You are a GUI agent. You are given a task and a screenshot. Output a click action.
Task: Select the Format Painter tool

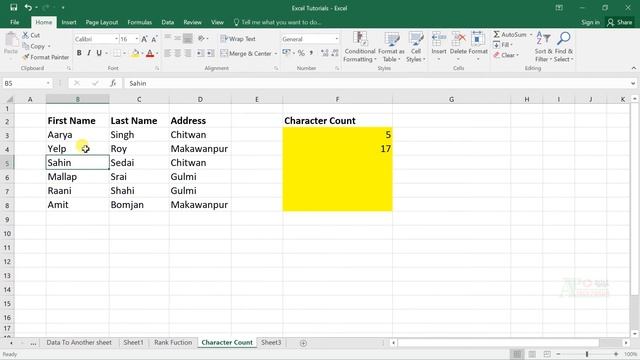(x=46, y=57)
